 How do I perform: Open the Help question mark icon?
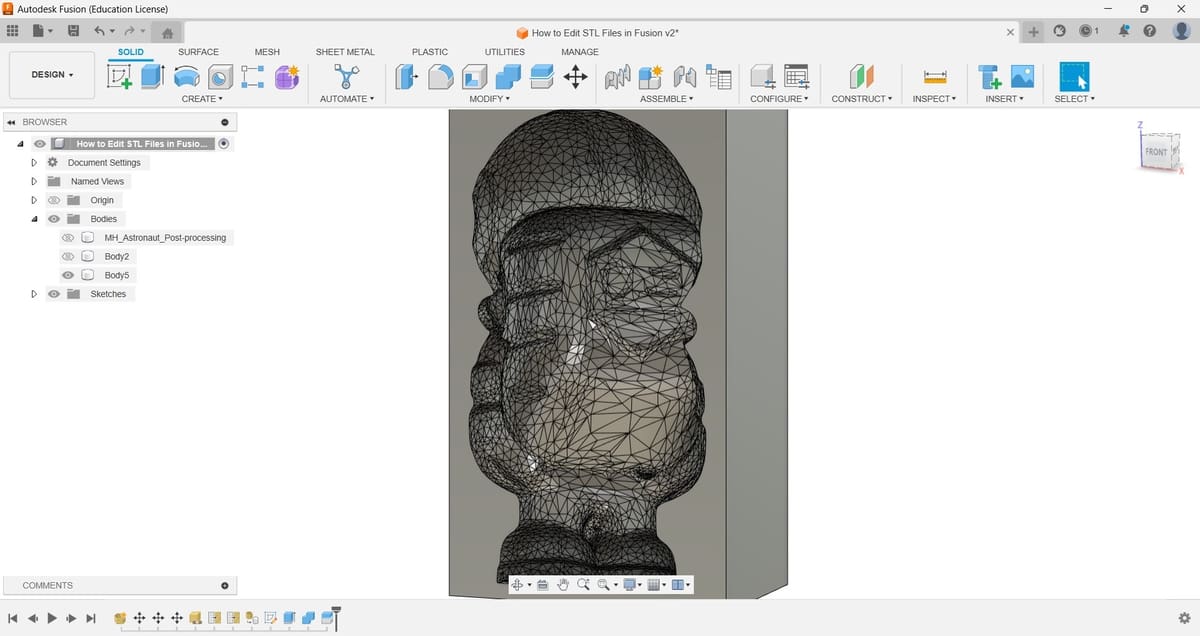(x=1149, y=32)
